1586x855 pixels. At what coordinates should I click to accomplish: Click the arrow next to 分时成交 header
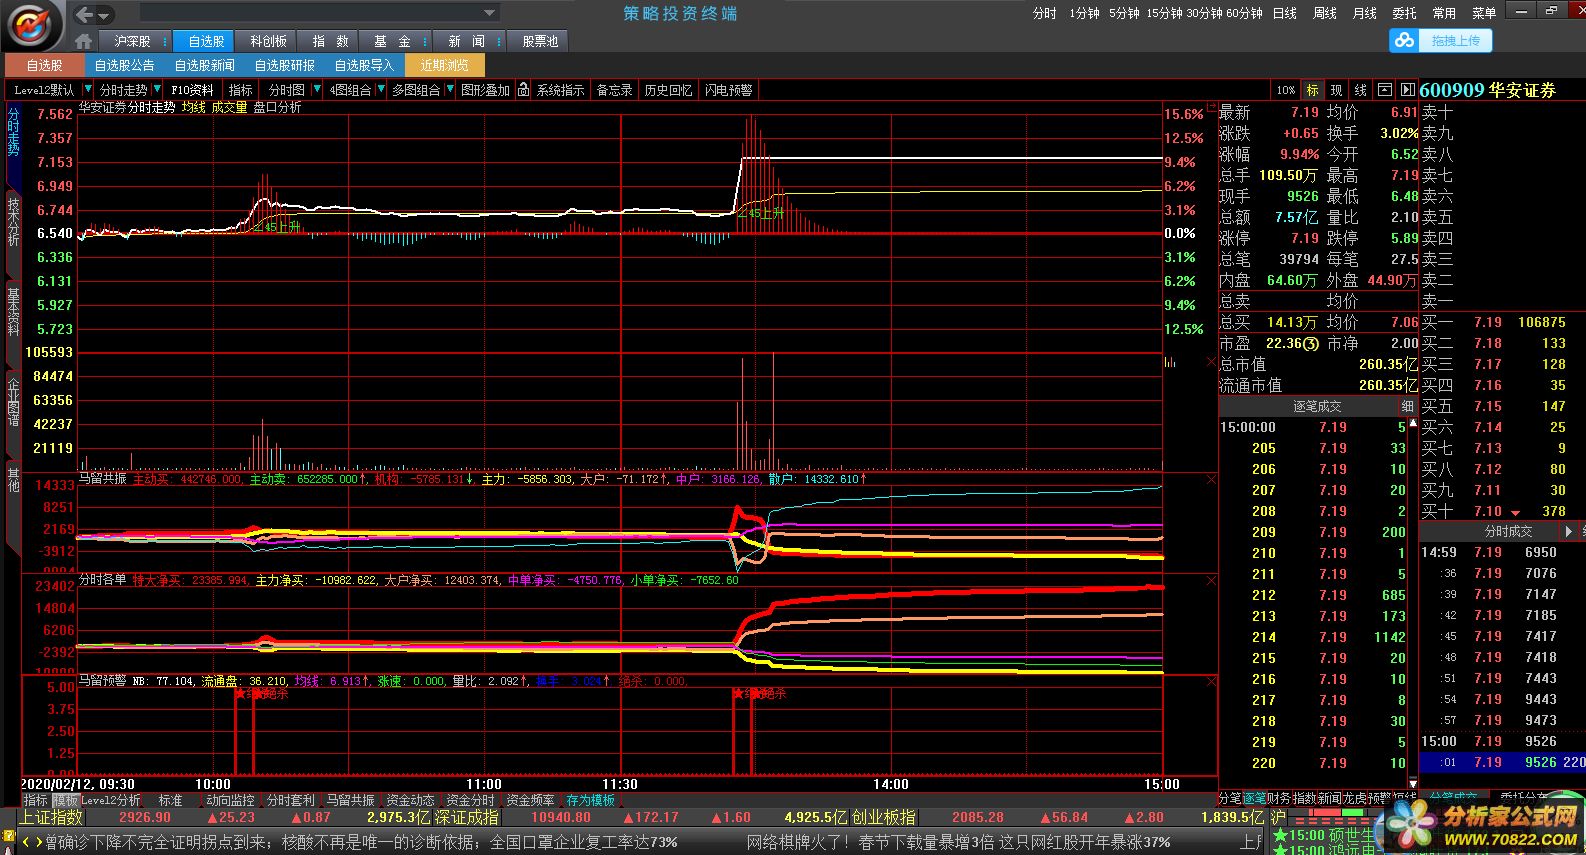(1568, 531)
